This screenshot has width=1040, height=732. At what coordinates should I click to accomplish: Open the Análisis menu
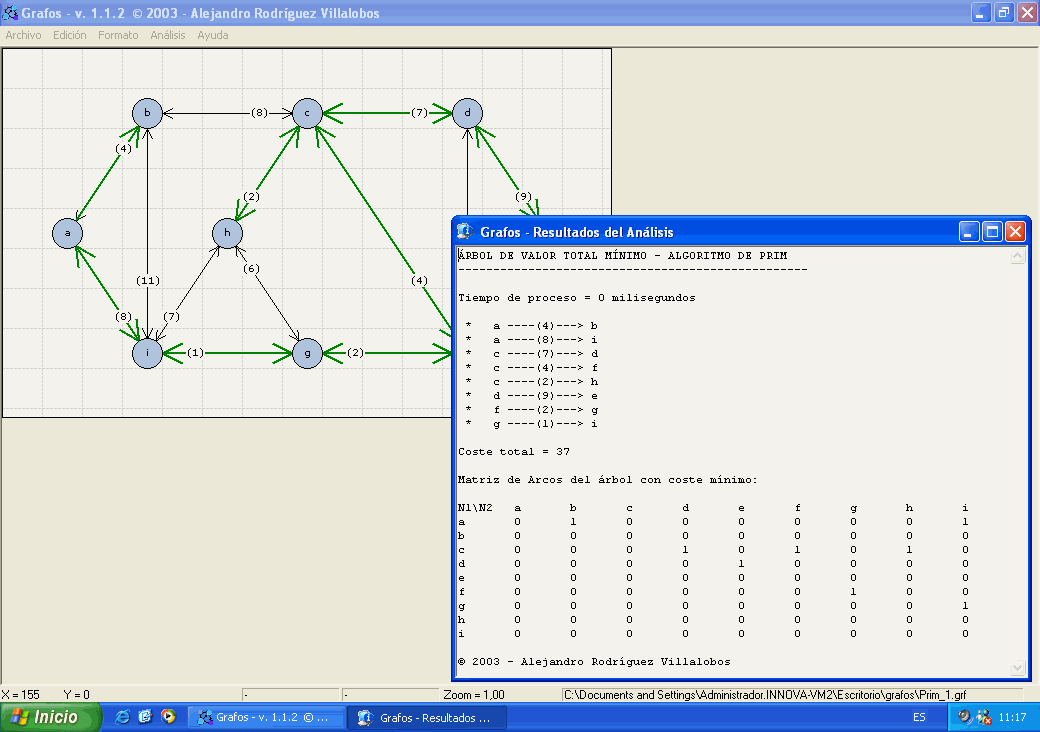168,35
